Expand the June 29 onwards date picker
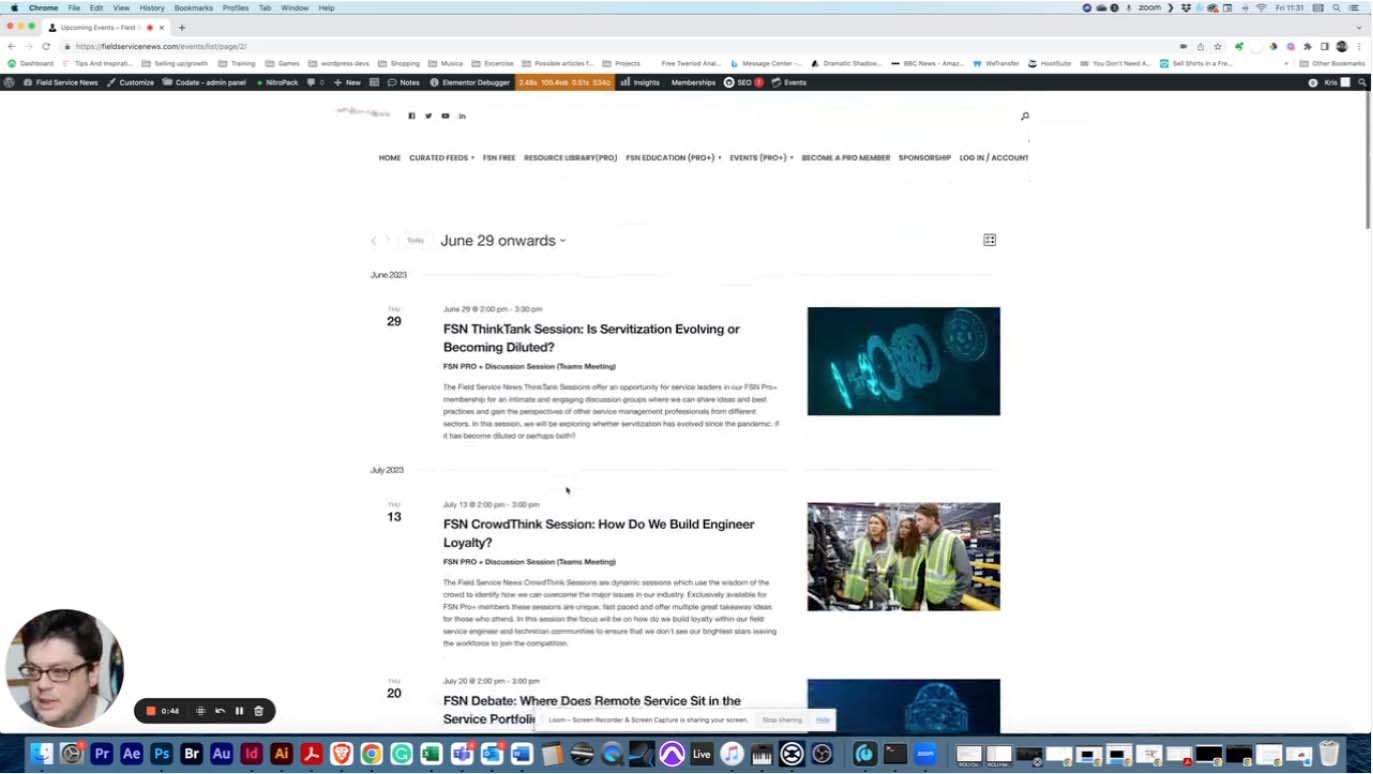Viewport: 1373px width, 774px height. [502, 241]
